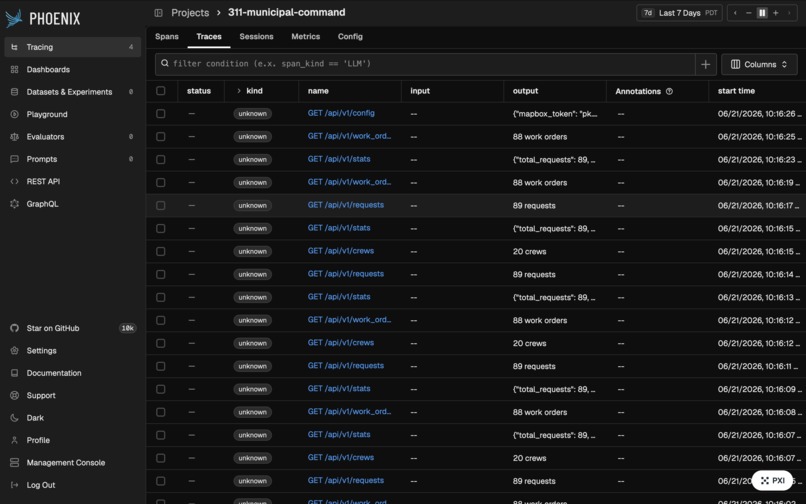This screenshot has width=806, height=504.
Task: Check the stats row at 10:16:23
Action: click(x=160, y=159)
